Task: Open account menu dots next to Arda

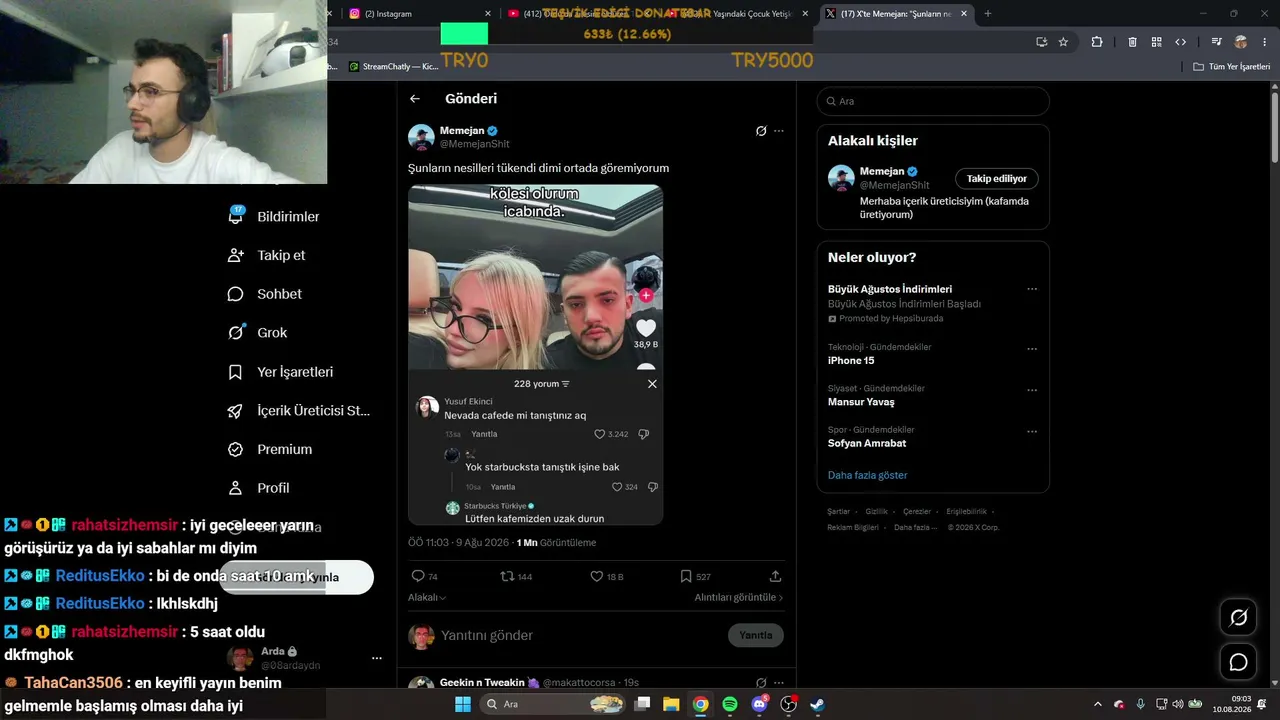Action: [377, 658]
